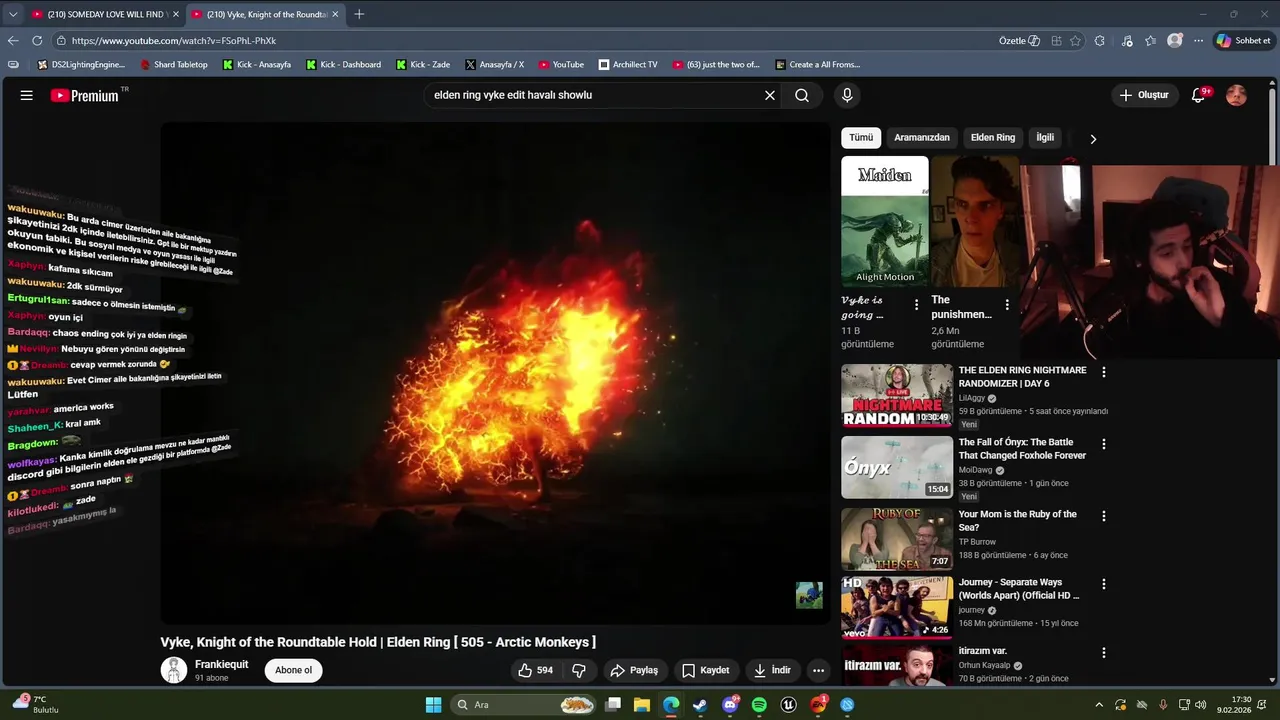Clear the YouTube search query text
Viewport: 1280px width, 720px height.
[x=770, y=95]
